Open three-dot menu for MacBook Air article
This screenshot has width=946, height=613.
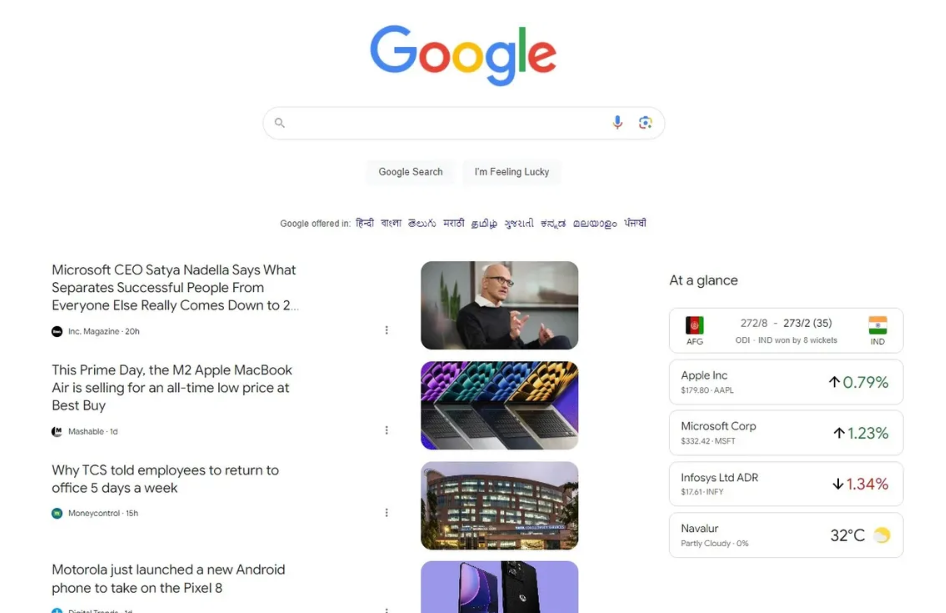(x=387, y=430)
